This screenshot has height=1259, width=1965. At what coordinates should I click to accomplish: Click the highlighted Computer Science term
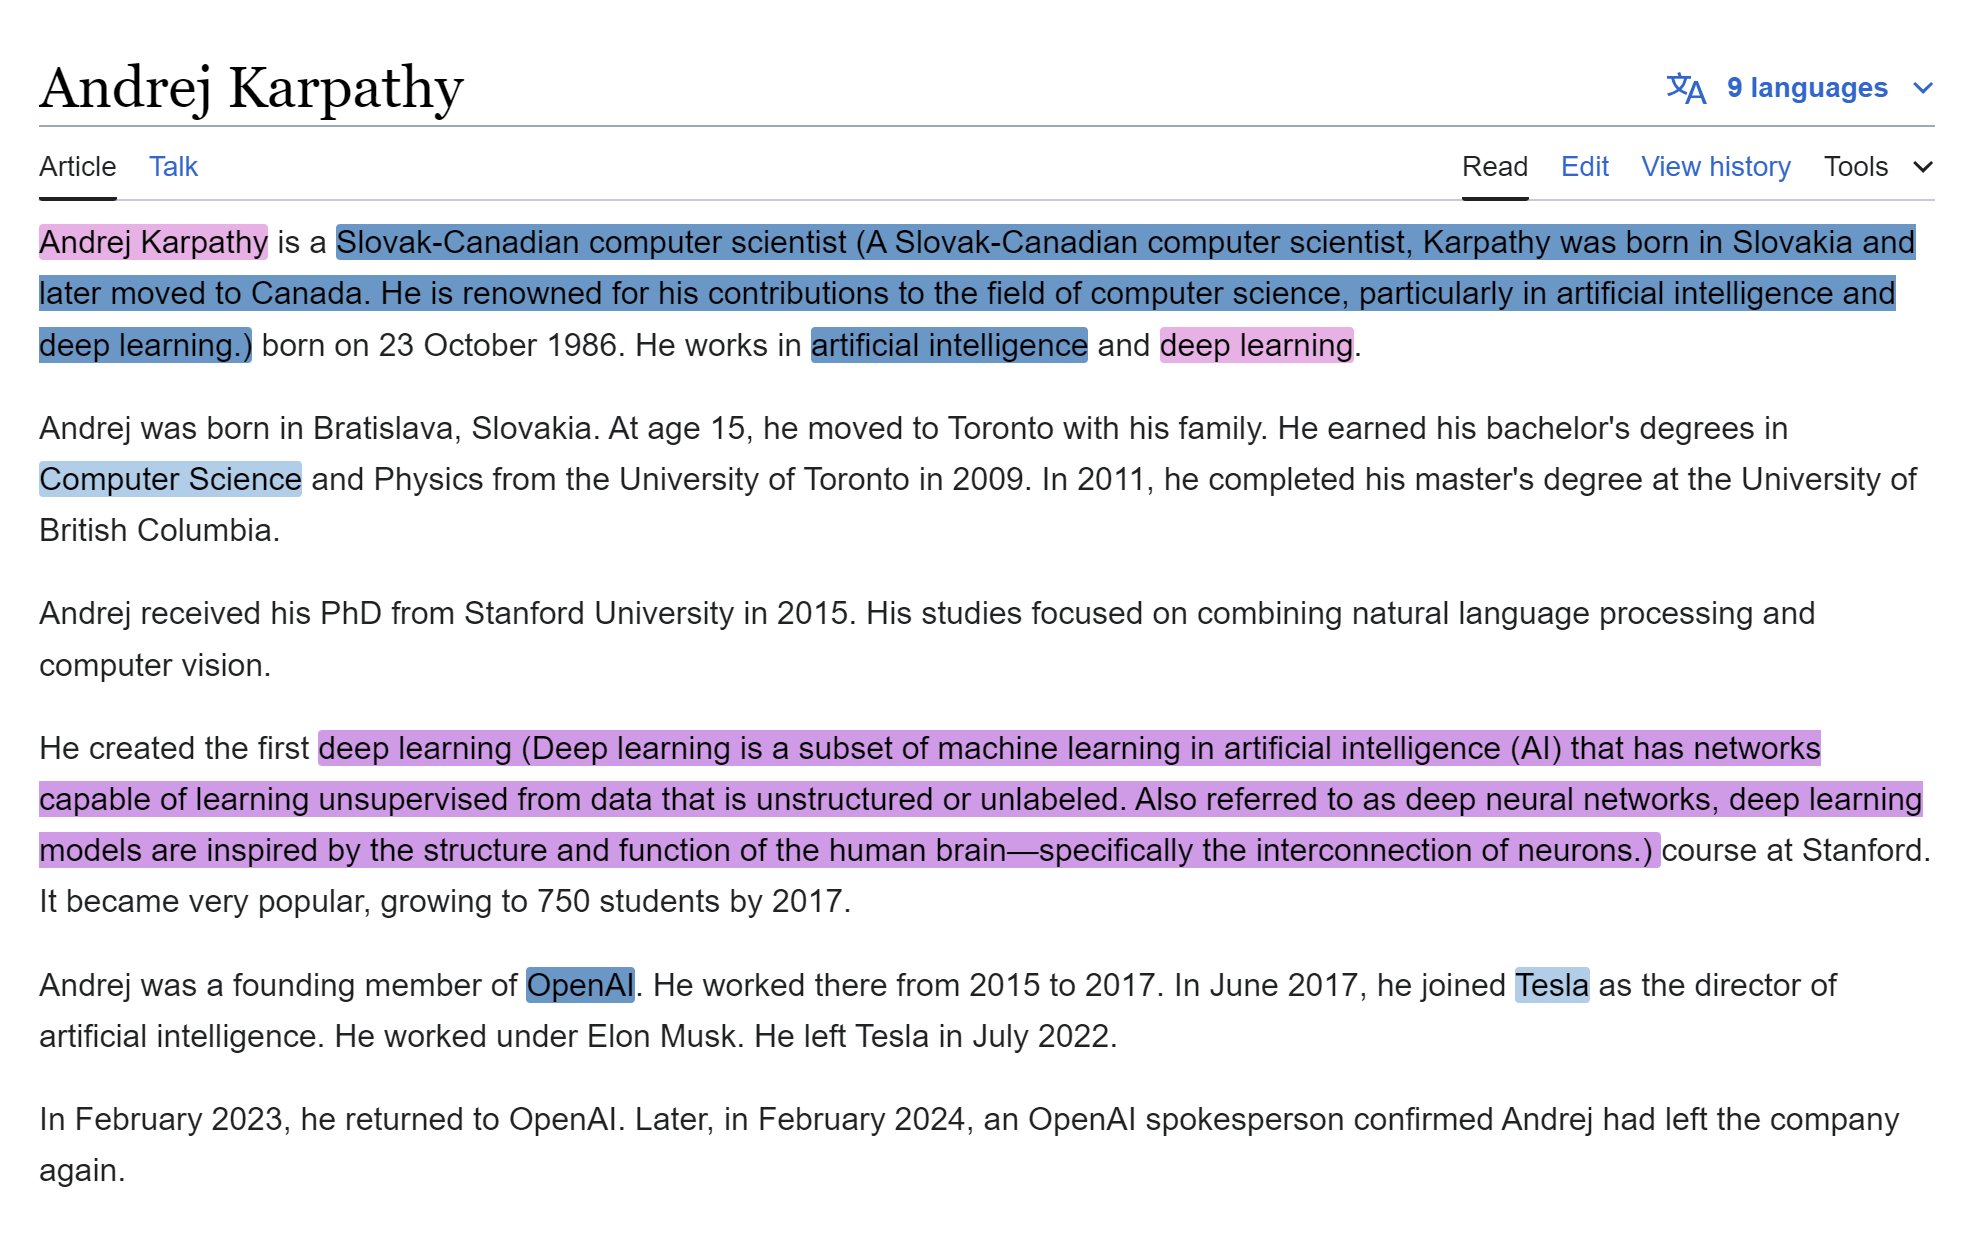pos(170,479)
